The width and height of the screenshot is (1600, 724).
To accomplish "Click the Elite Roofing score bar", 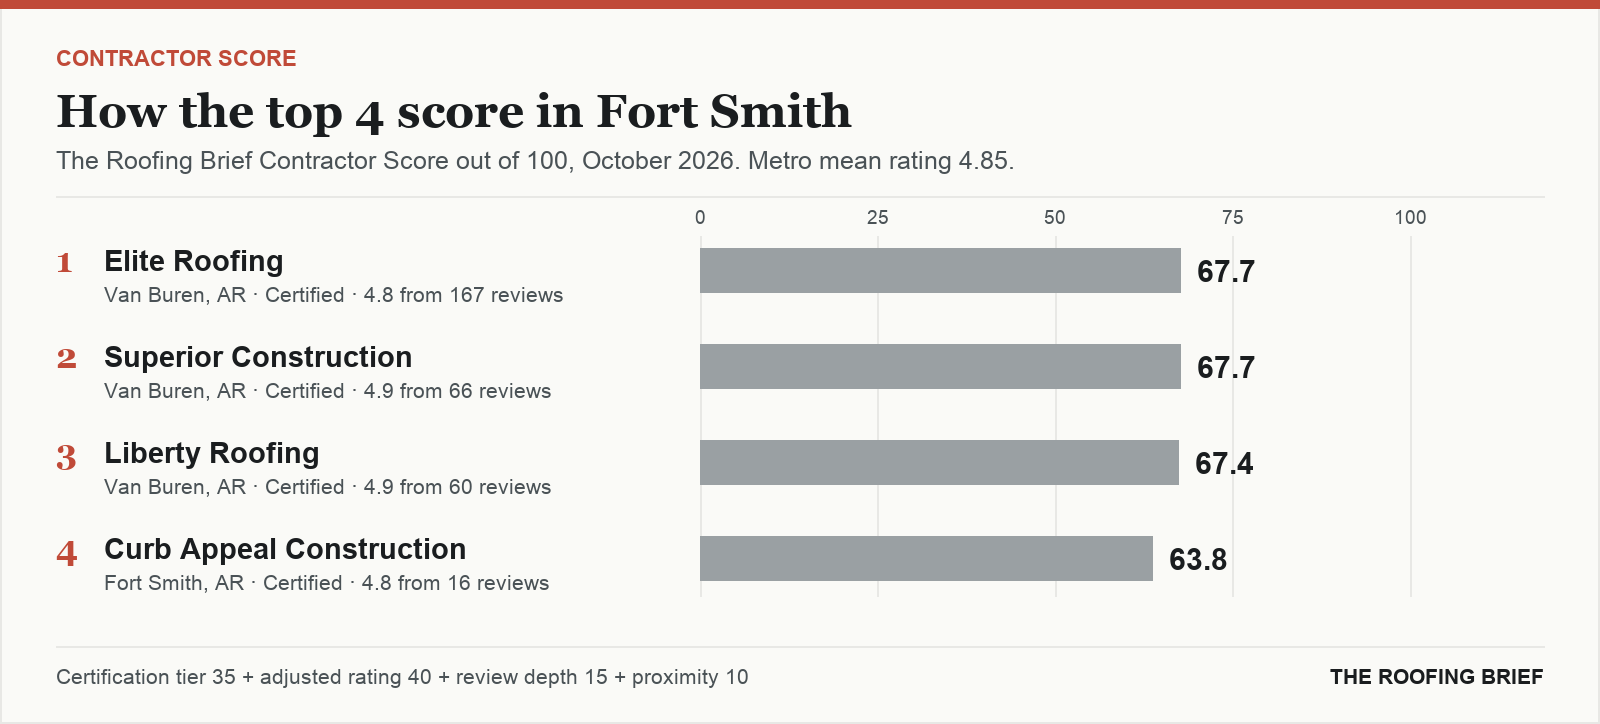I will 940,271.
